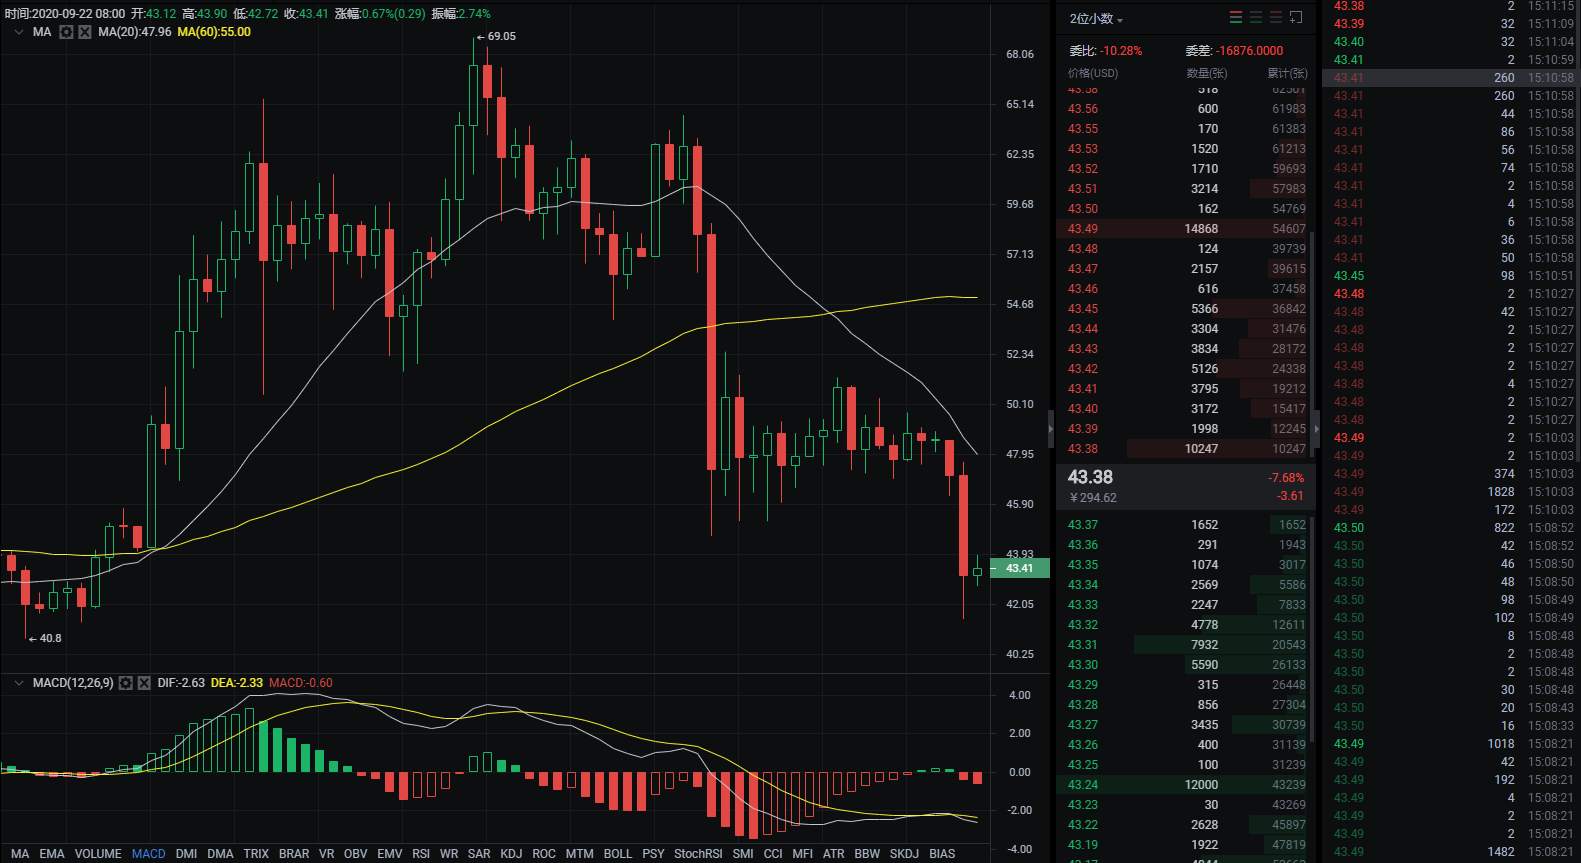Open MACD(12,26,9) settings gear
The height and width of the screenshot is (863, 1581).
point(125,683)
